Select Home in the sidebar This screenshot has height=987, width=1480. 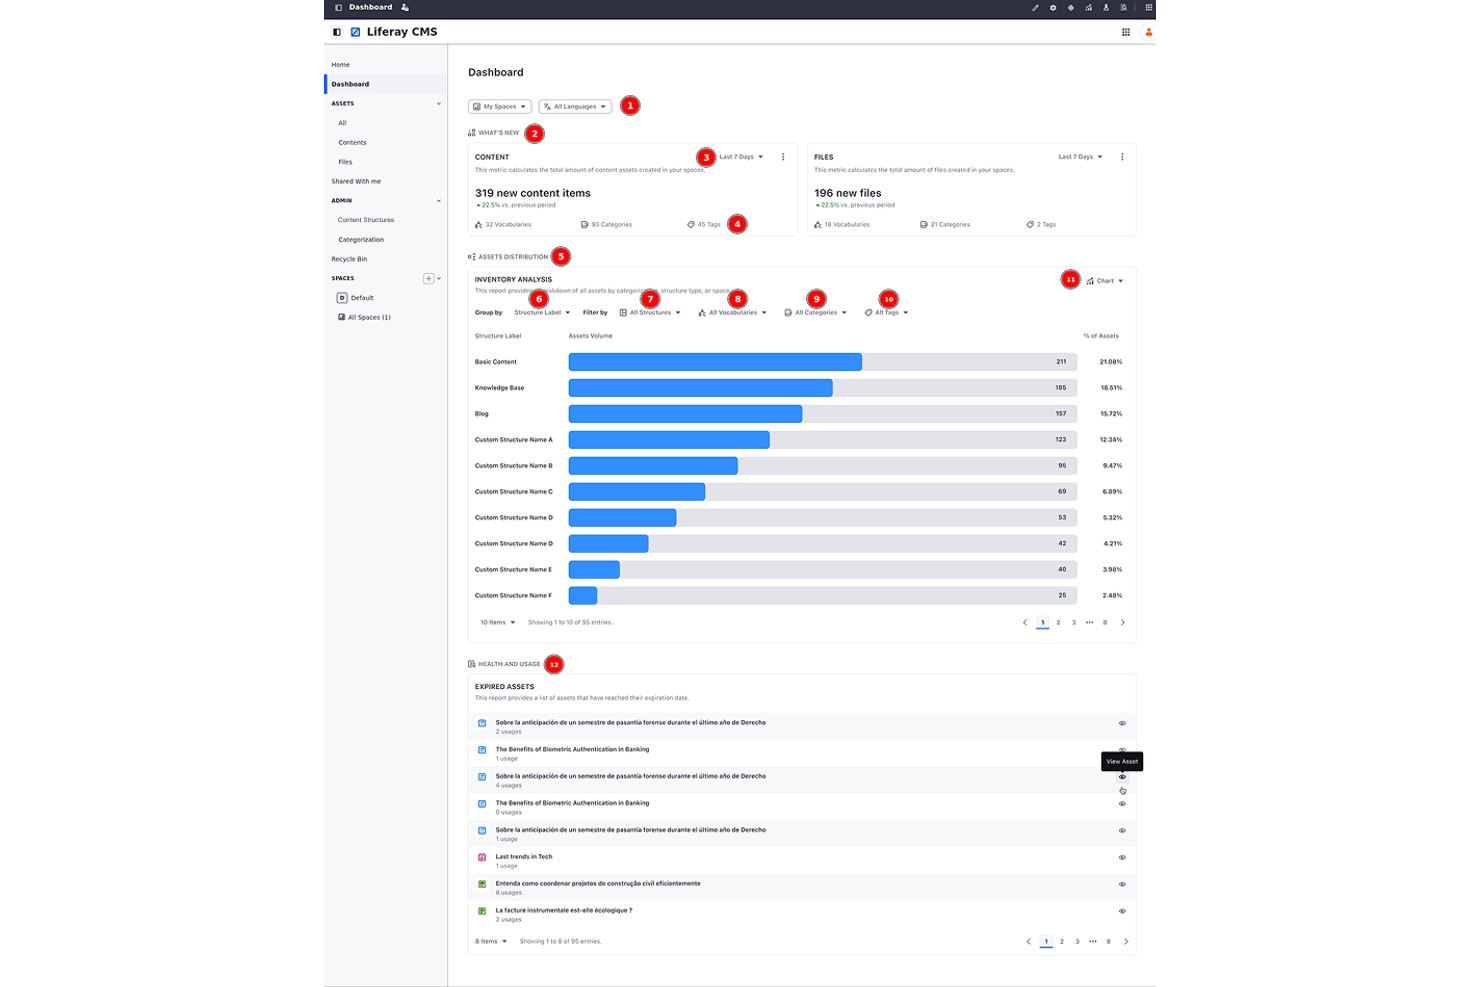[341, 65]
